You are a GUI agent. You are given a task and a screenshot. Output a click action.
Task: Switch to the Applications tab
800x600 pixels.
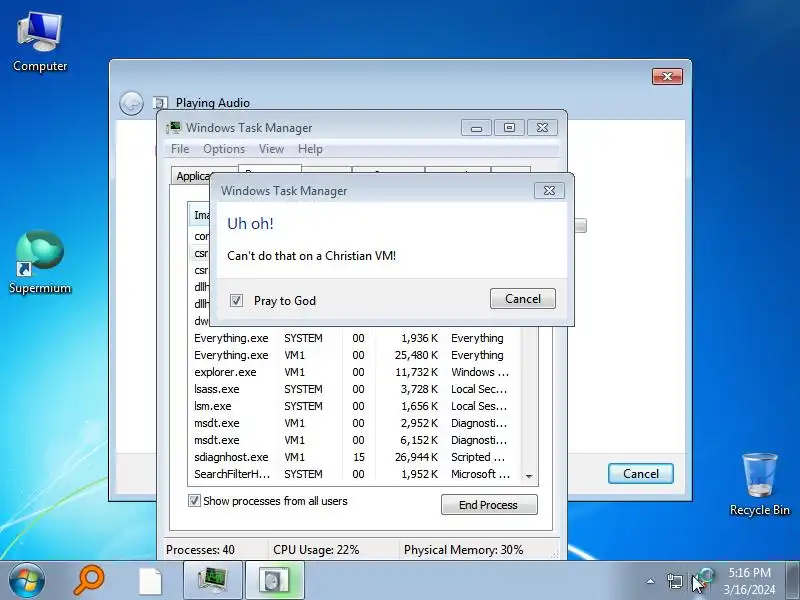click(x=192, y=176)
